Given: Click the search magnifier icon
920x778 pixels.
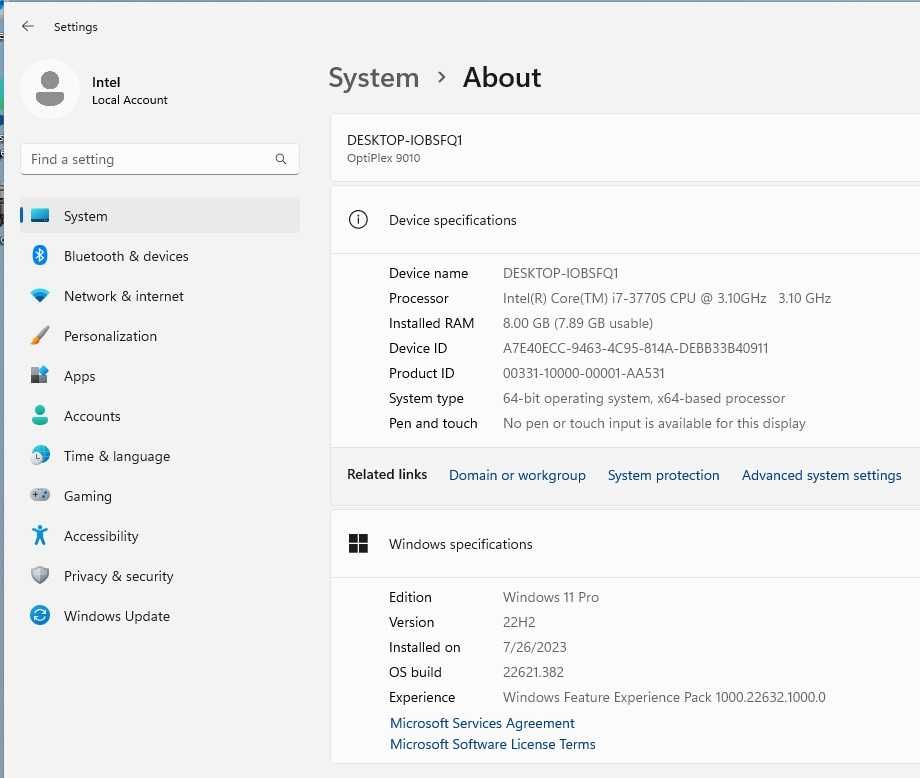Looking at the screenshot, I should coord(281,159).
